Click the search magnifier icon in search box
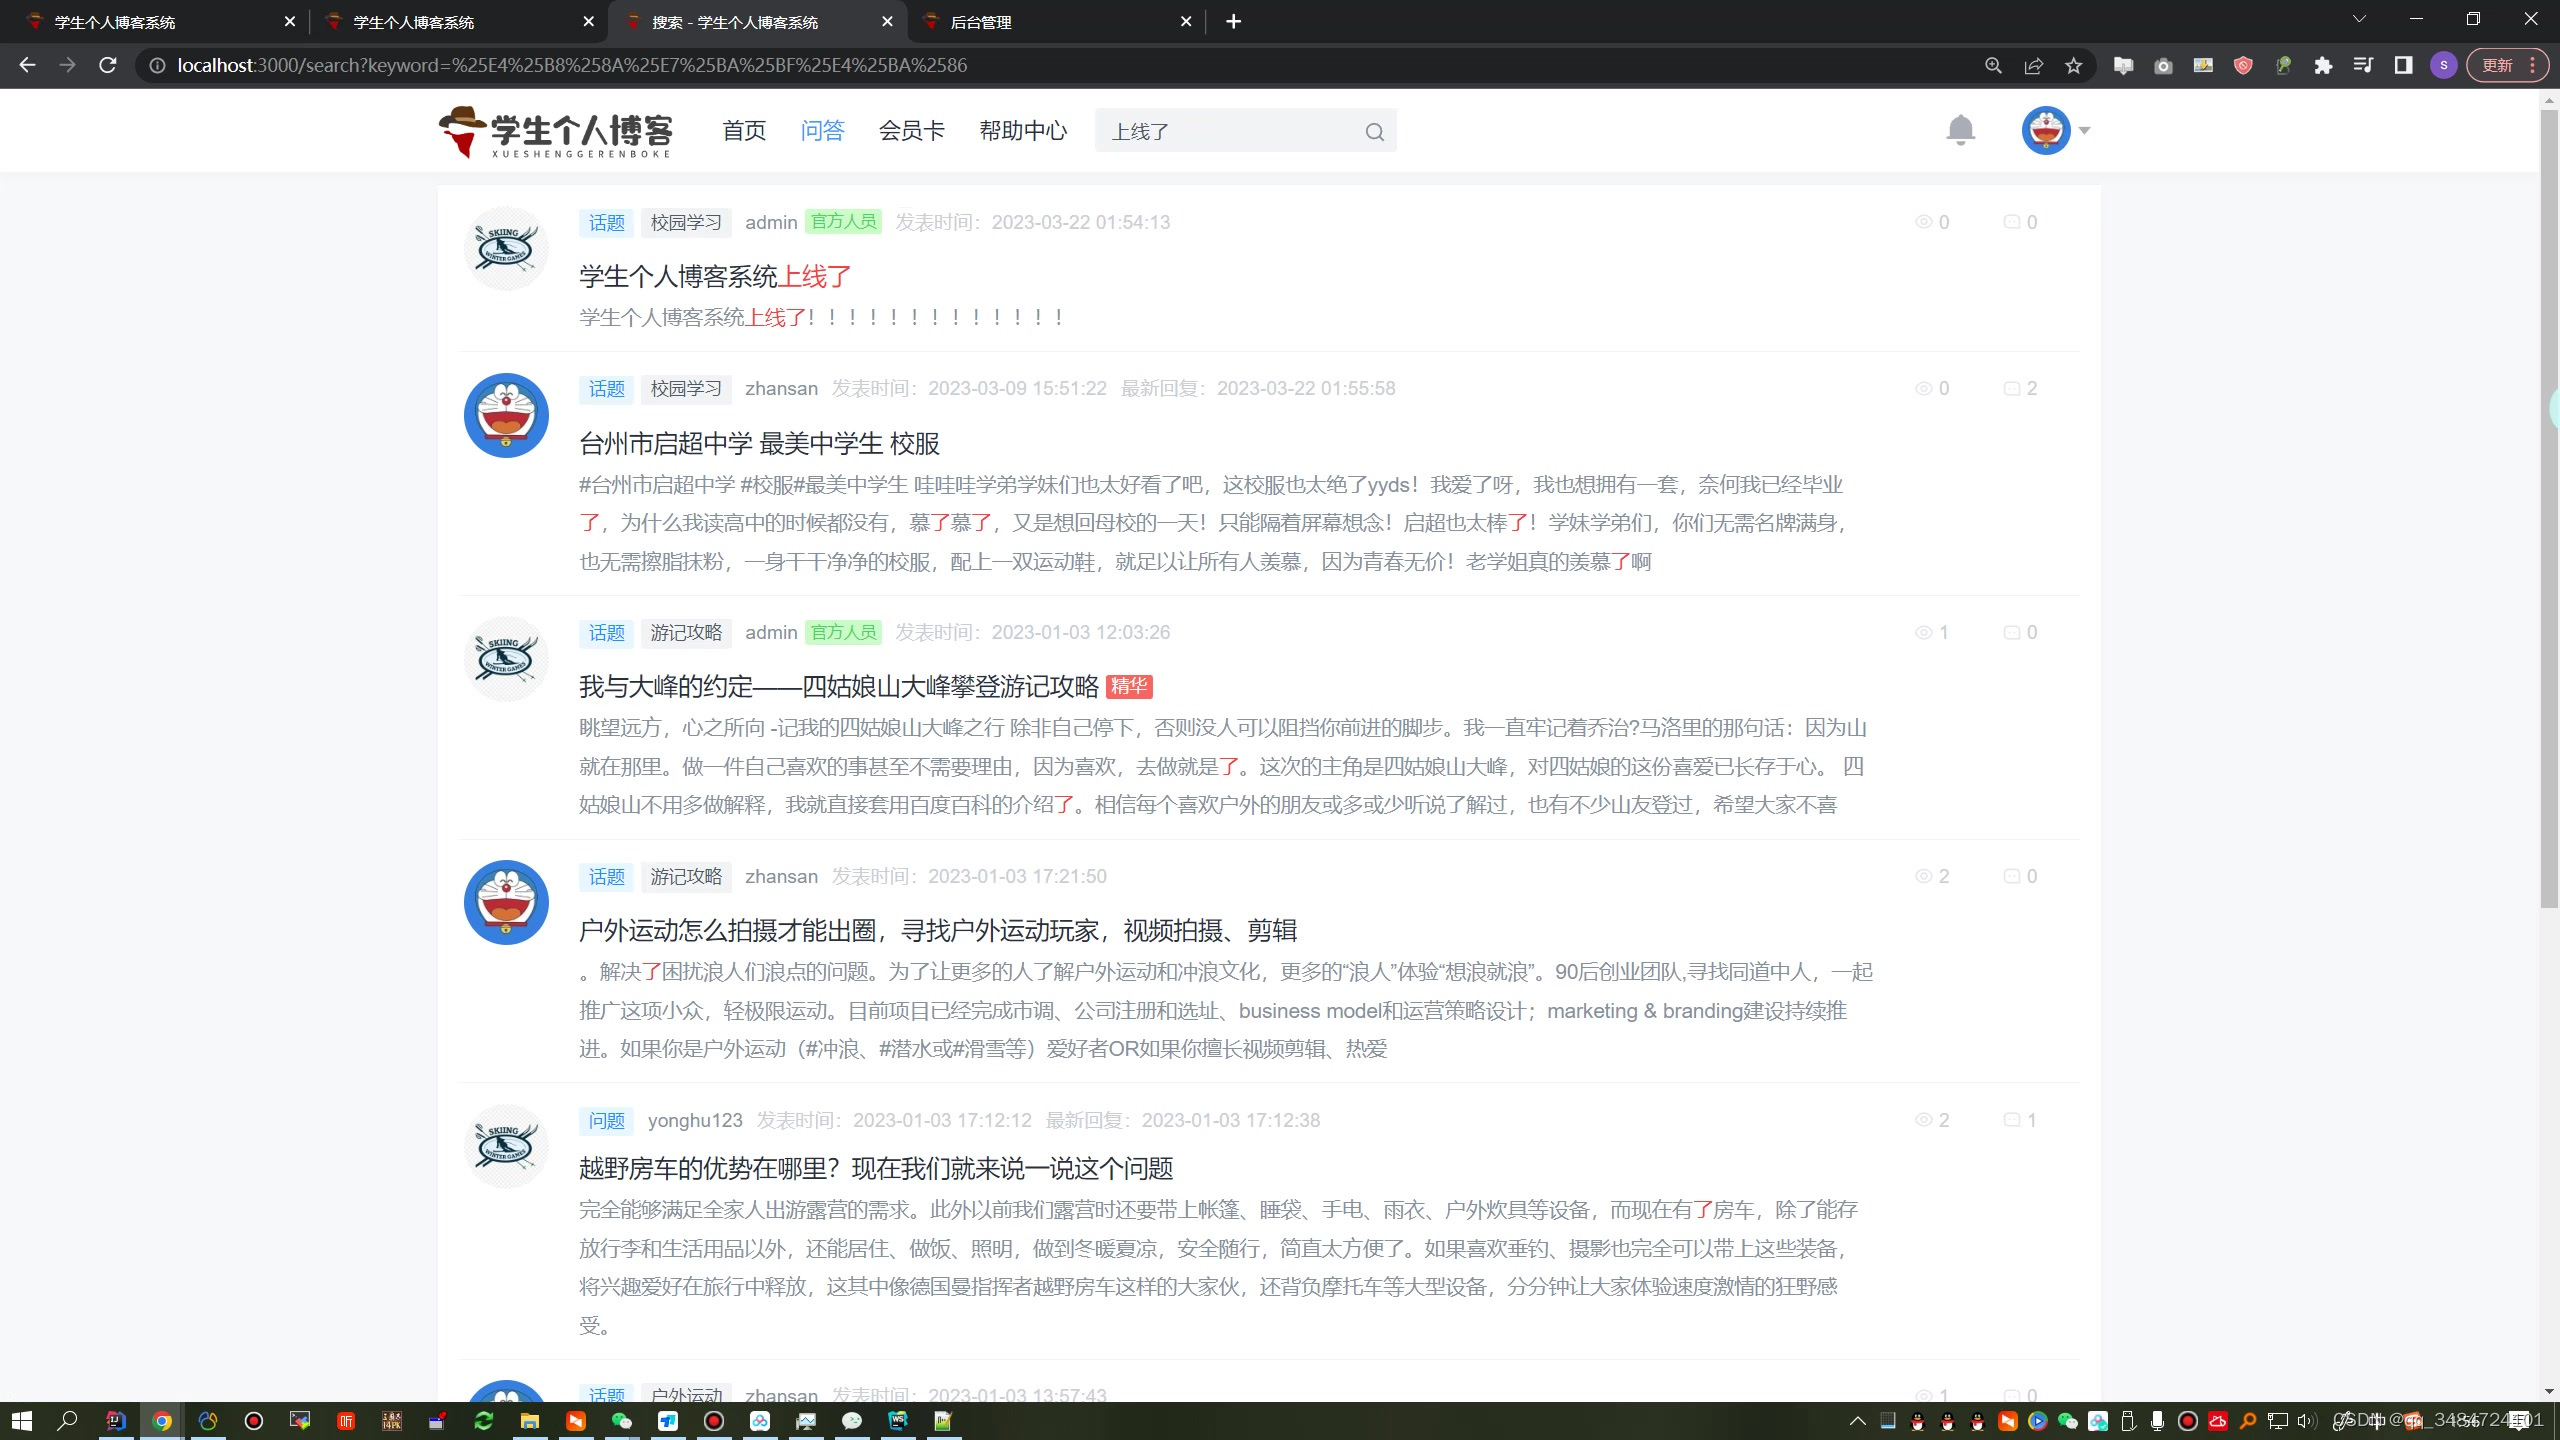Screen dimensions: 2560x1440 point(1374,132)
